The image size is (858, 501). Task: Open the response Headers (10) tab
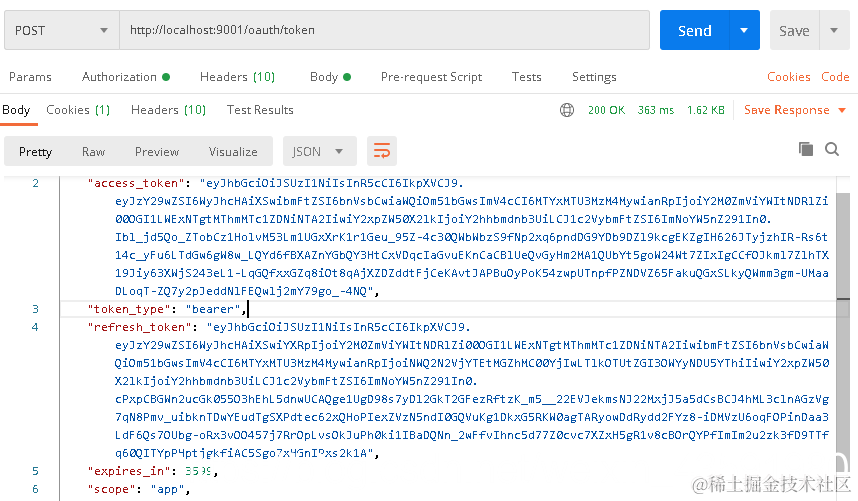tap(168, 110)
